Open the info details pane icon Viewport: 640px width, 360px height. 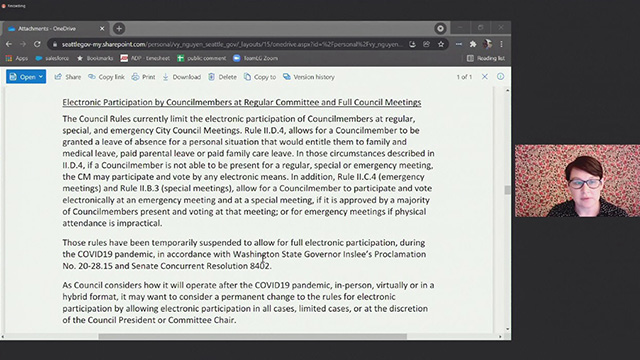coord(500,77)
